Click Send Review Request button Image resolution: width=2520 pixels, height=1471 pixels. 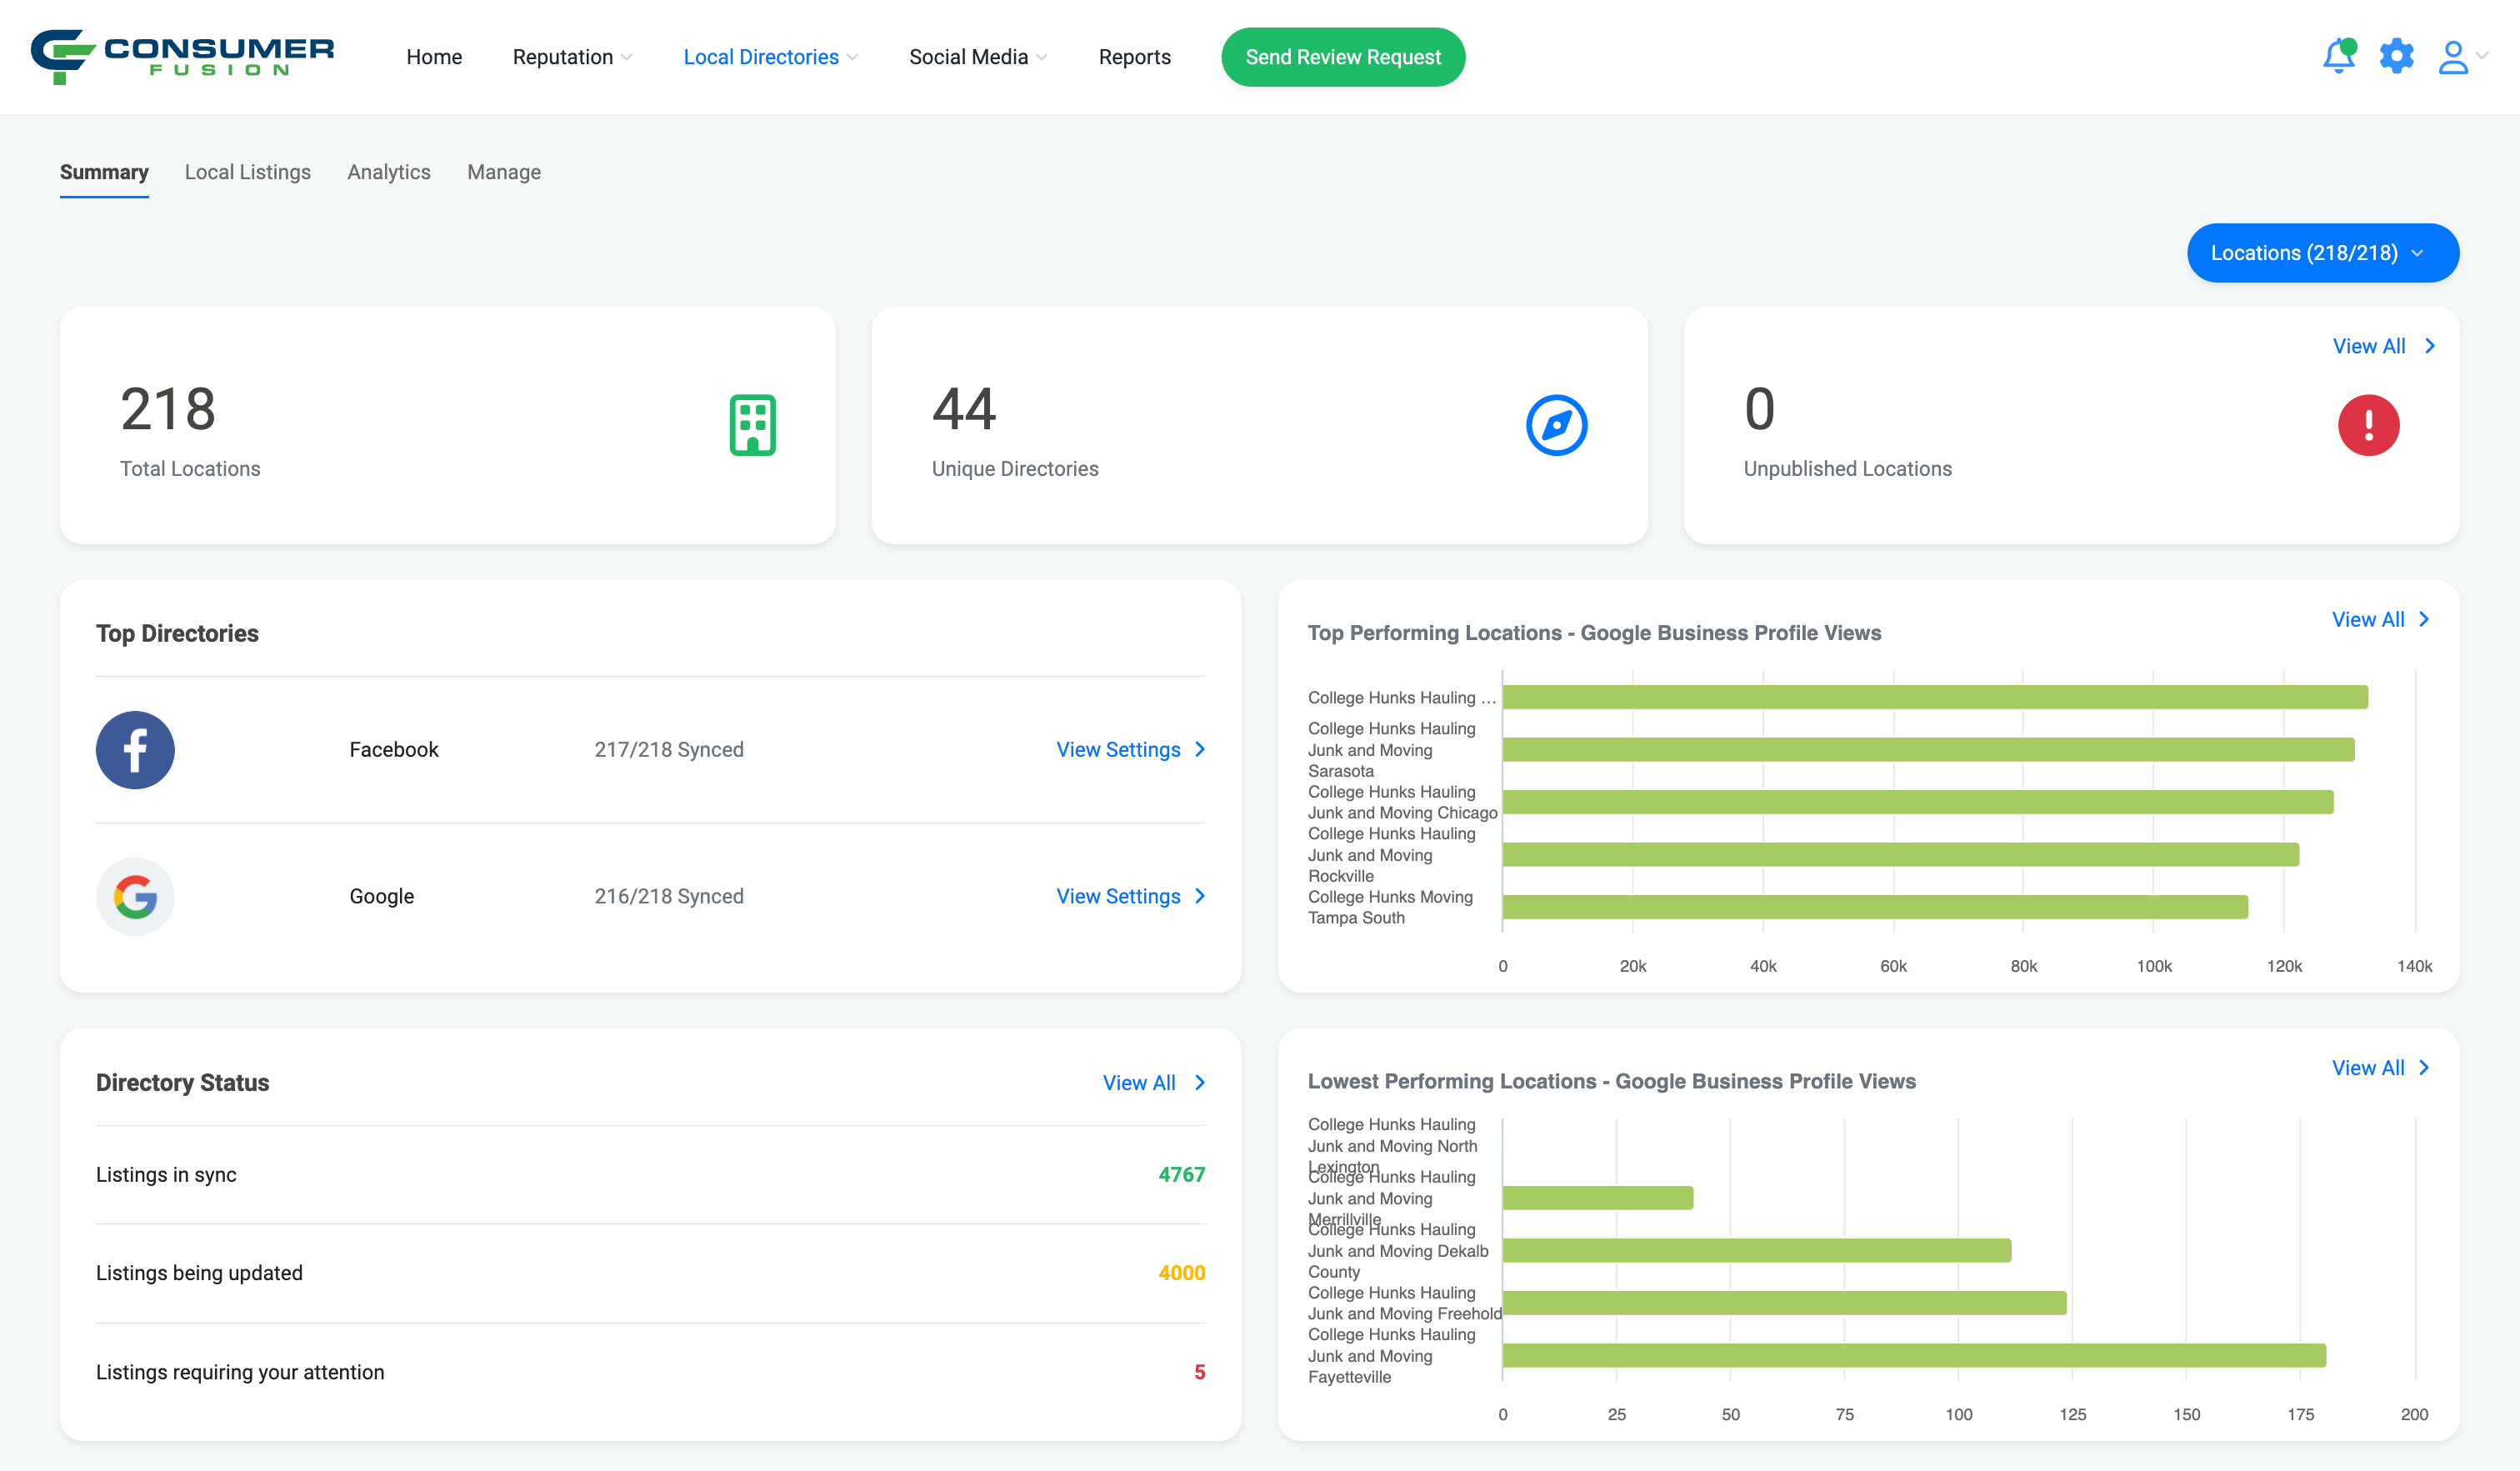1342,56
